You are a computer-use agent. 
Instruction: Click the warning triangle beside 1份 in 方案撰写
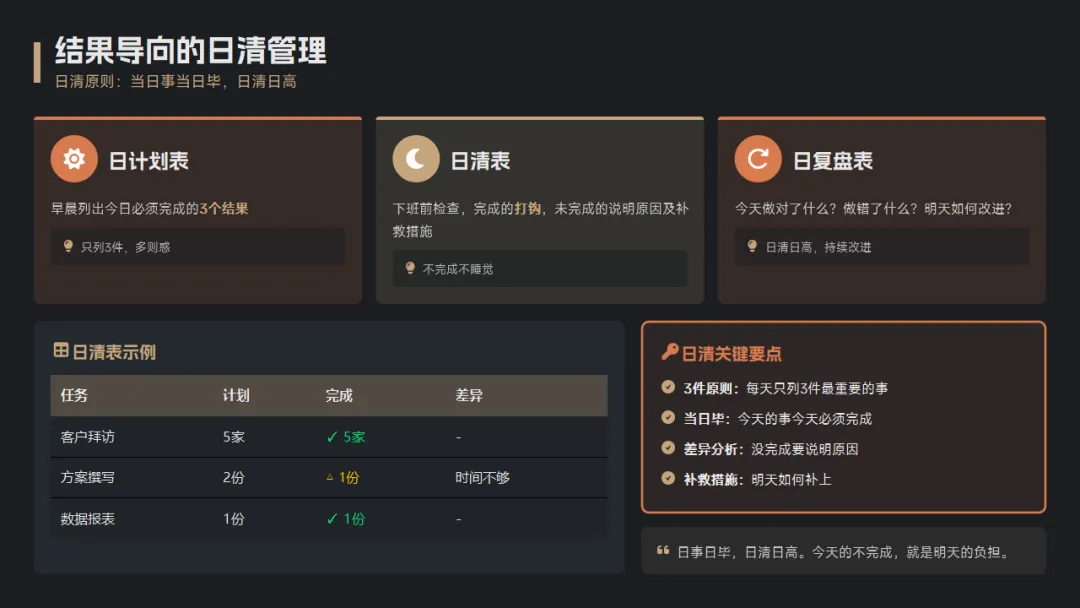330,477
